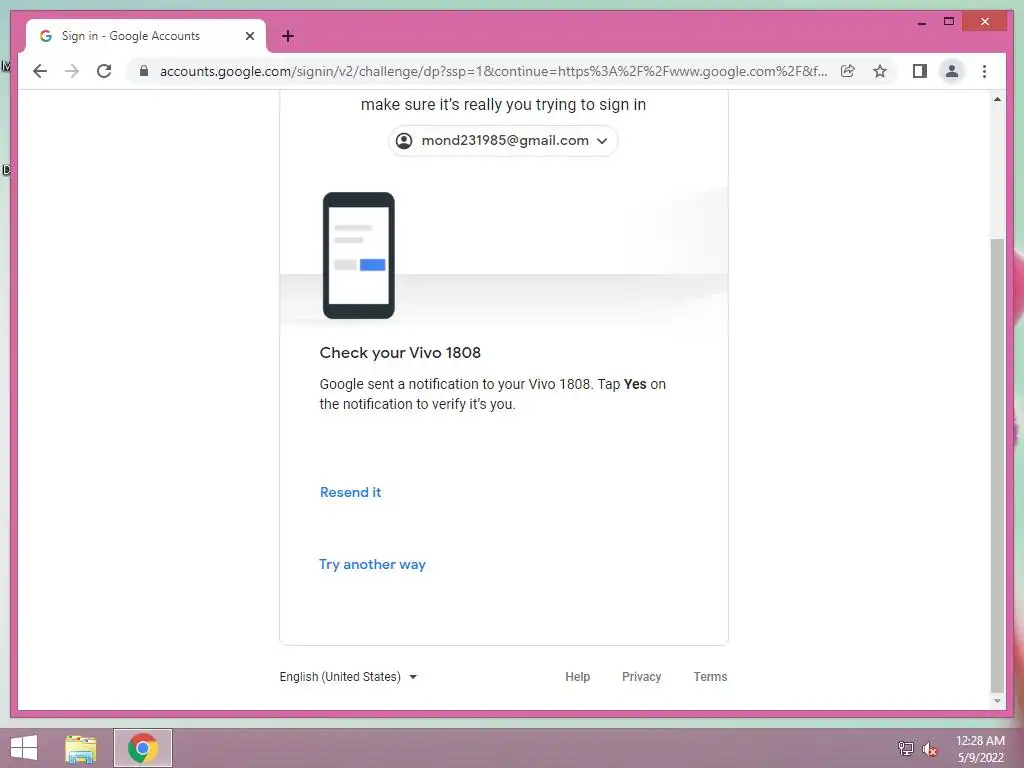Click the muted volume icon in tray
The image size is (1024, 768).
pos(929,748)
